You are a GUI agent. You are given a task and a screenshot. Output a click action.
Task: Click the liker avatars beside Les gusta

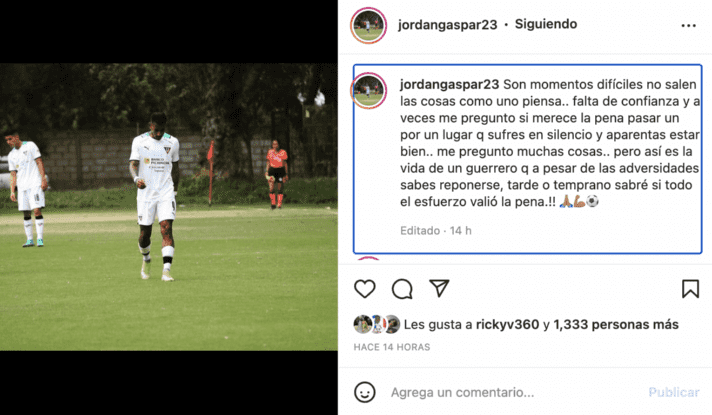click(377, 324)
